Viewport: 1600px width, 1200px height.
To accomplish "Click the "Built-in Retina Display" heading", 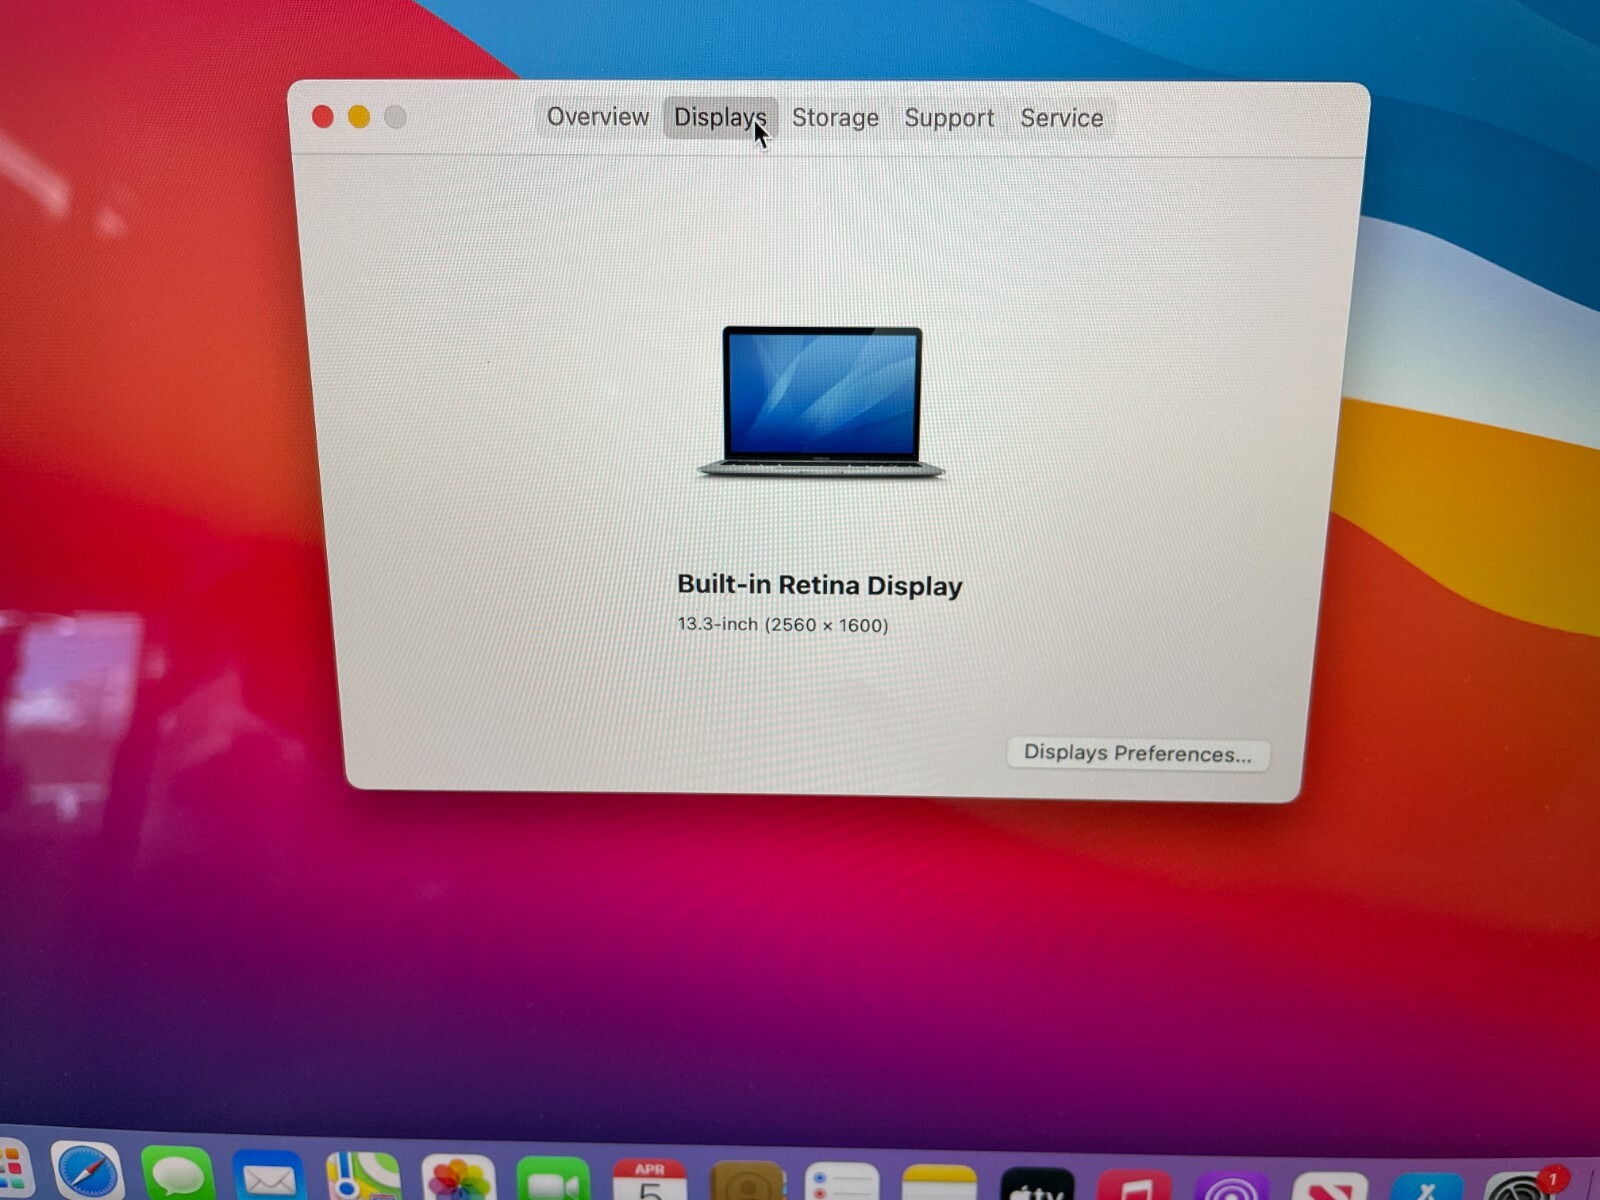I will [820, 585].
